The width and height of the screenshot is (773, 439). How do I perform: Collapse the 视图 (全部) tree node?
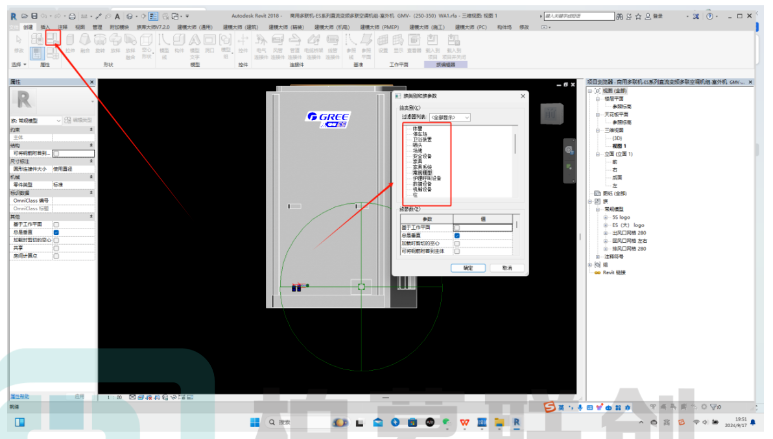point(590,91)
